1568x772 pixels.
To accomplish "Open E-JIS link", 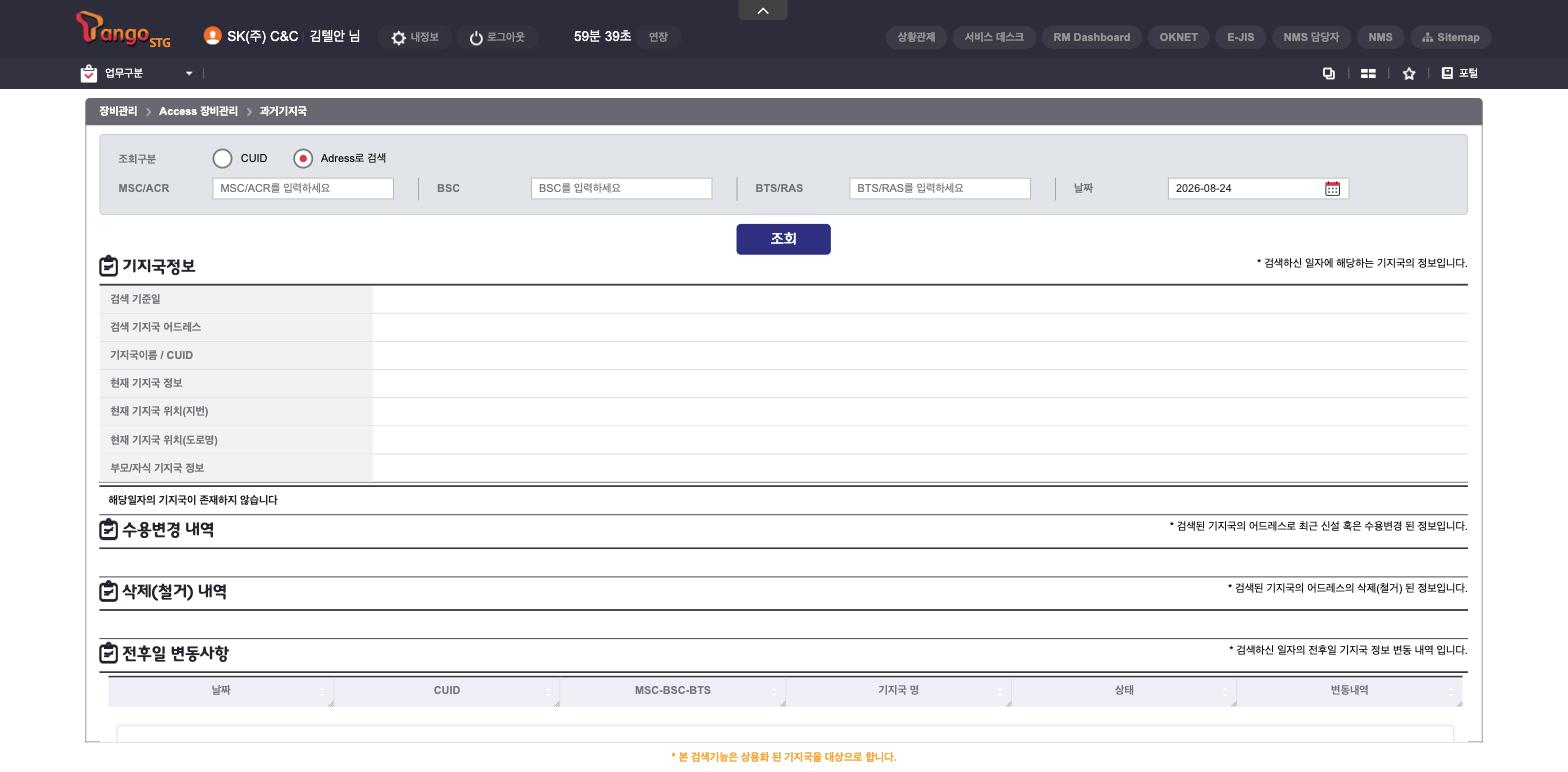I will pos(1240,37).
